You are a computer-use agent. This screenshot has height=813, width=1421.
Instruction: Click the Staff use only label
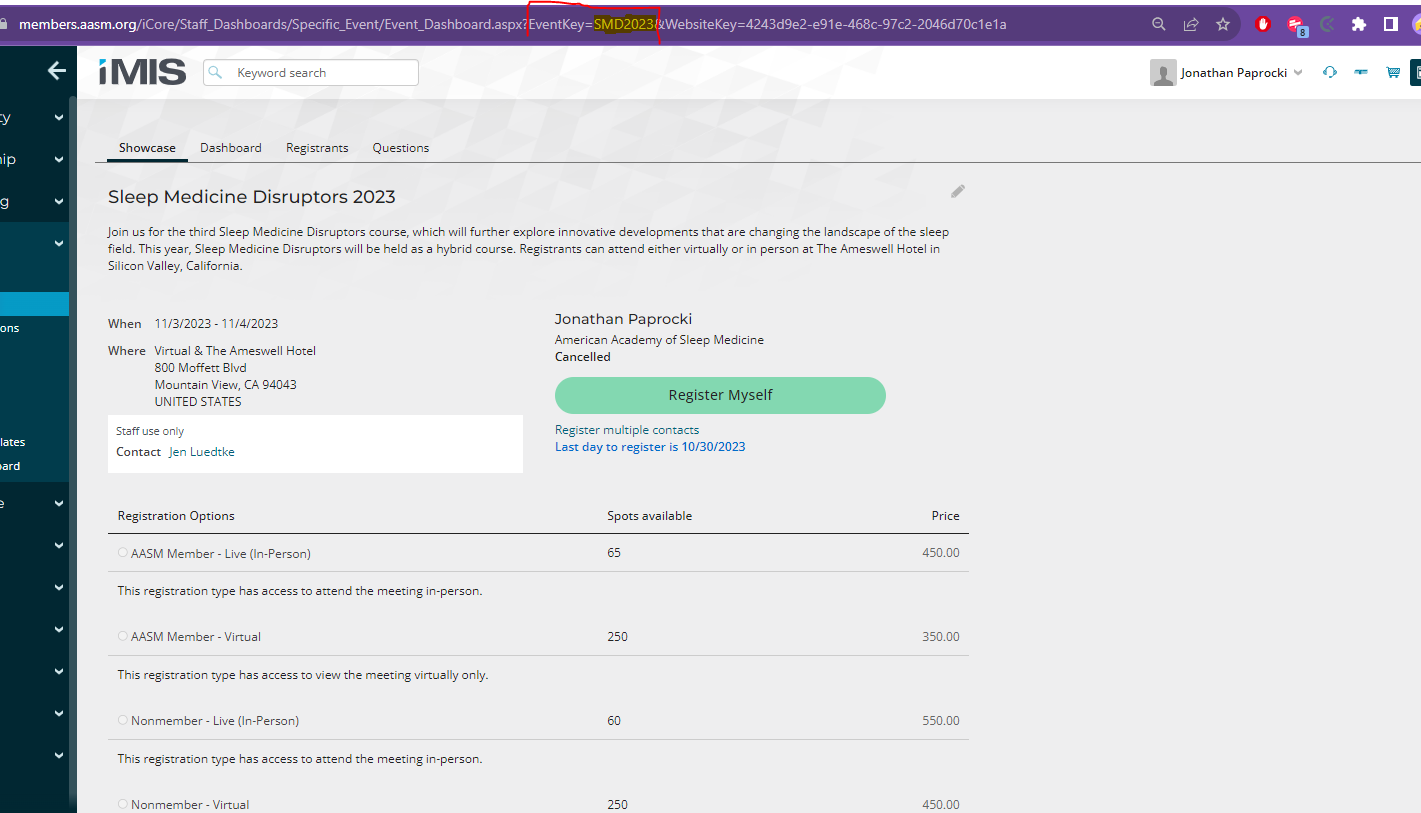tap(150, 431)
